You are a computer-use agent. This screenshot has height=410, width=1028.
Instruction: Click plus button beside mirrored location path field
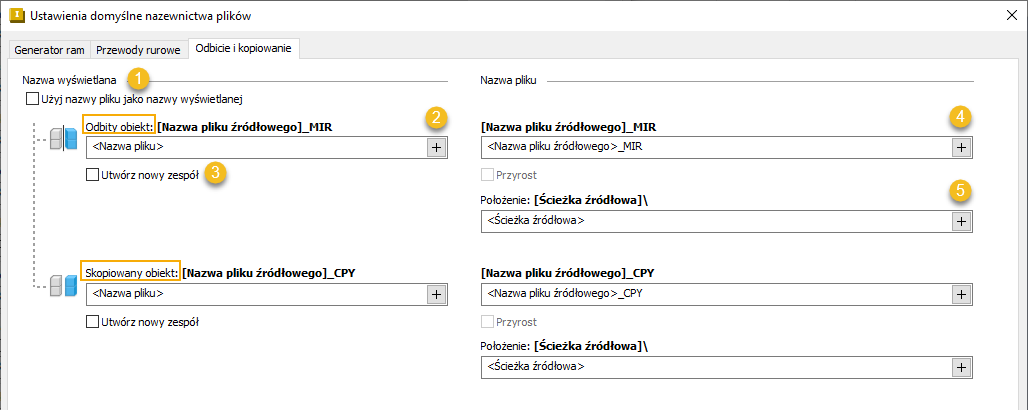pos(960,220)
